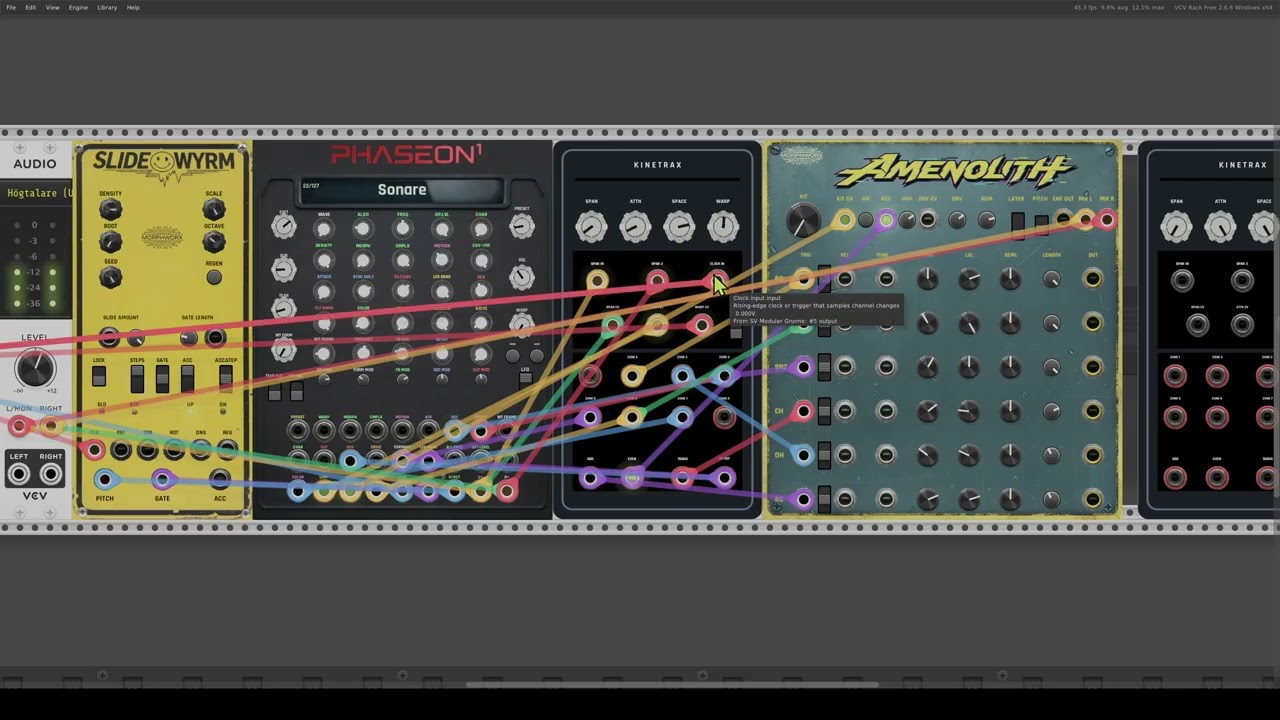The image size is (1280, 720).
Task: Click the Audio module LEFT input jack
Action: (19, 476)
